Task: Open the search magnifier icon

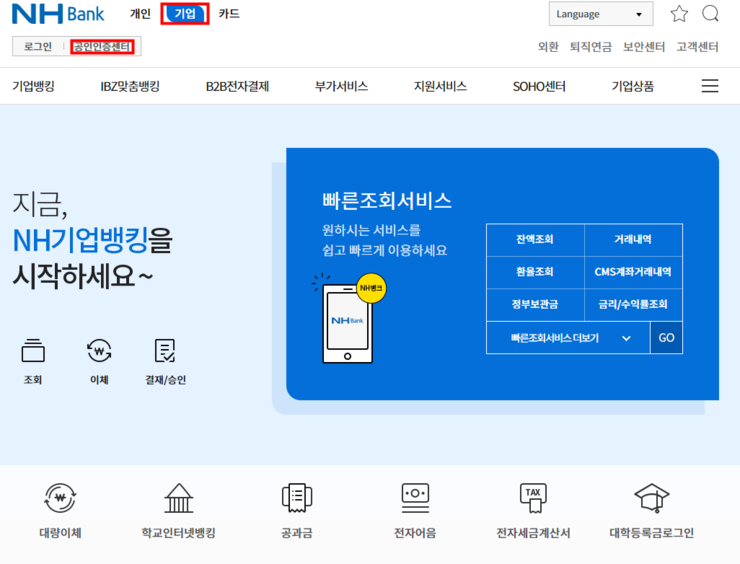Action: (710, 14)
